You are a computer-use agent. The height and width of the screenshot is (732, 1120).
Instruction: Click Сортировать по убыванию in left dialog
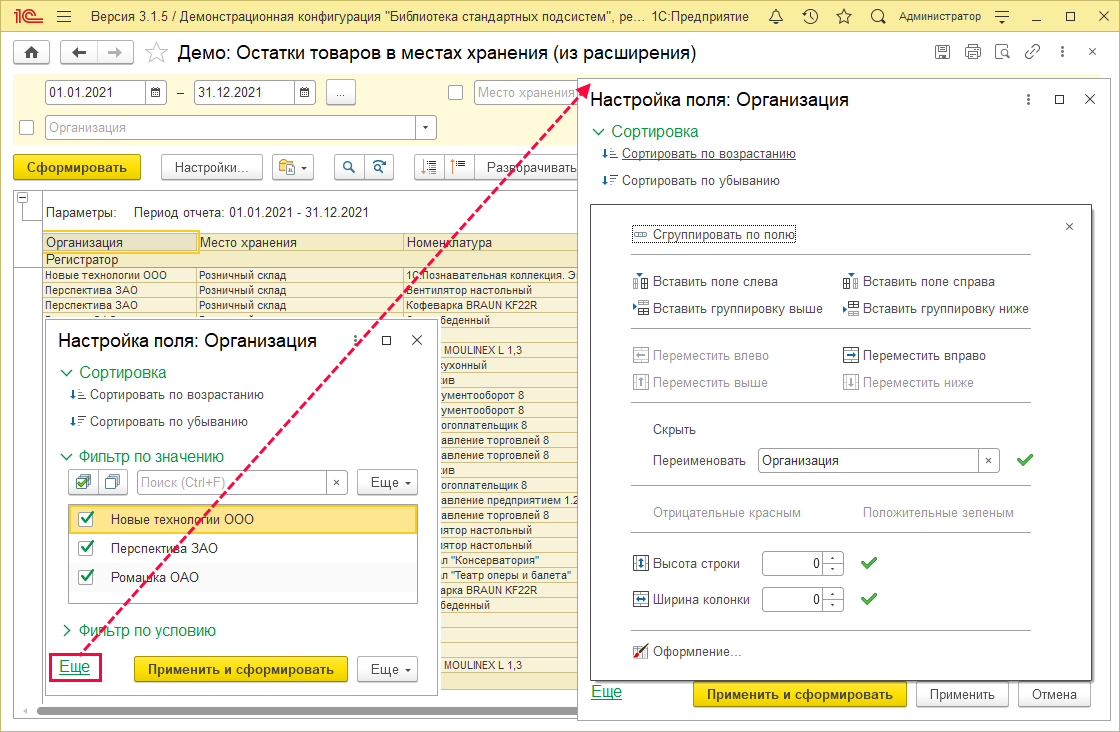tap(169, 422)
